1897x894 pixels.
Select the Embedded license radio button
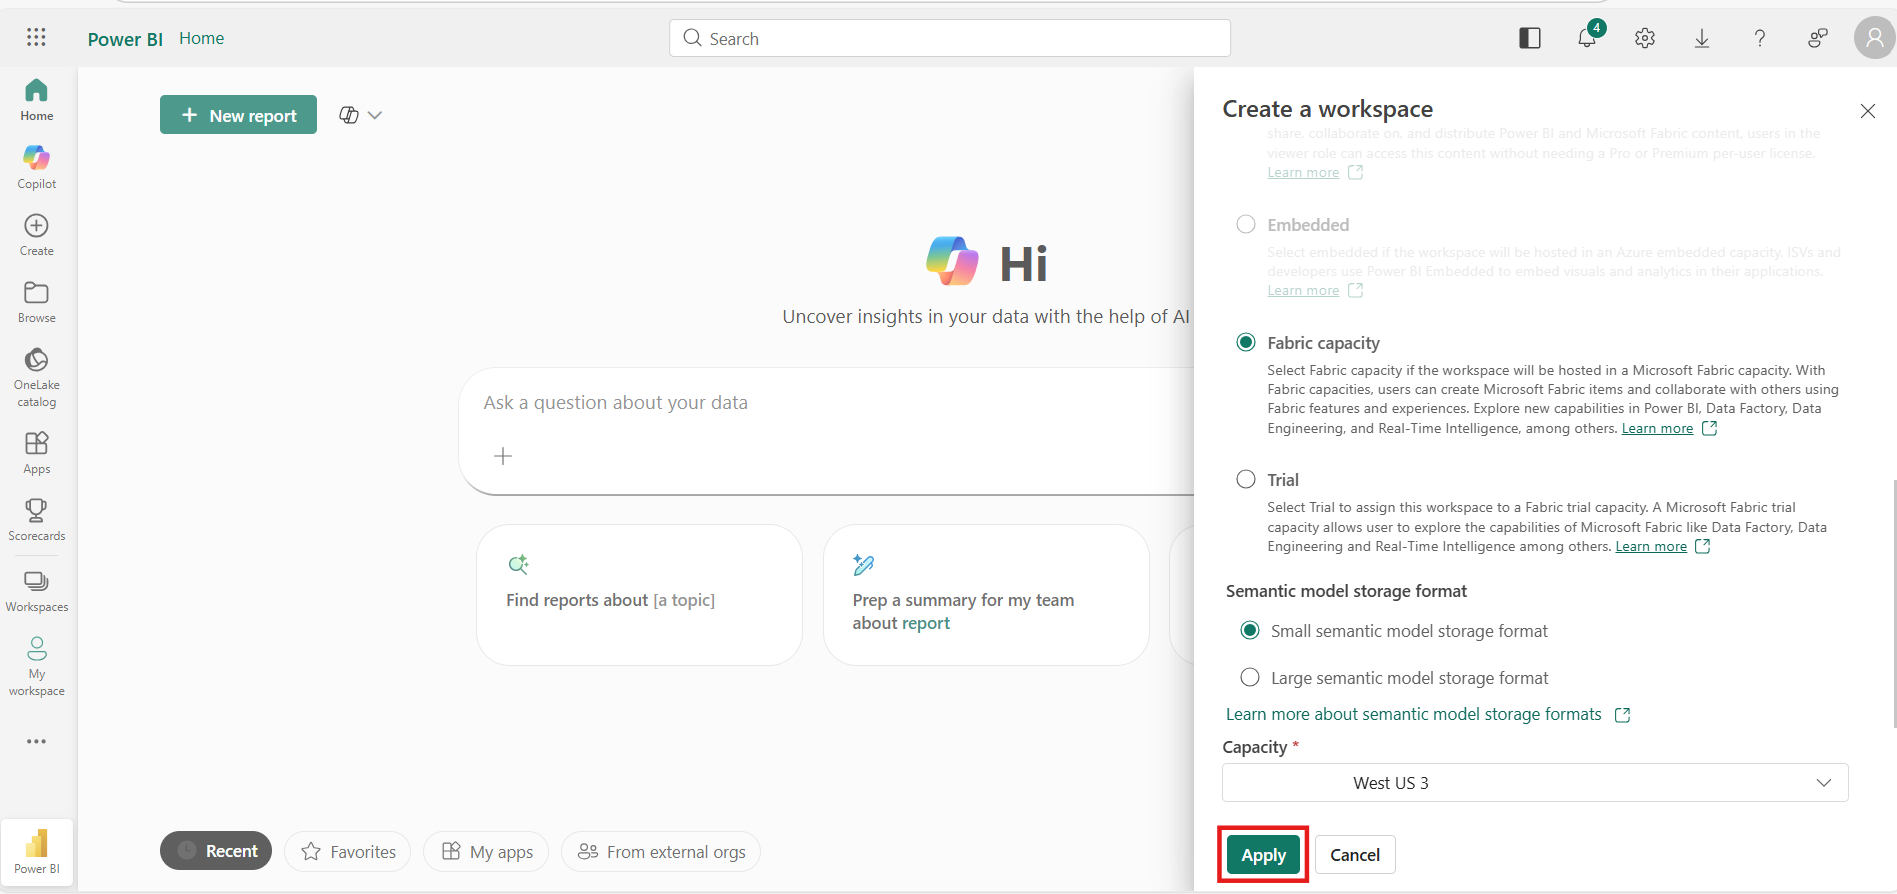point(1246,224)
